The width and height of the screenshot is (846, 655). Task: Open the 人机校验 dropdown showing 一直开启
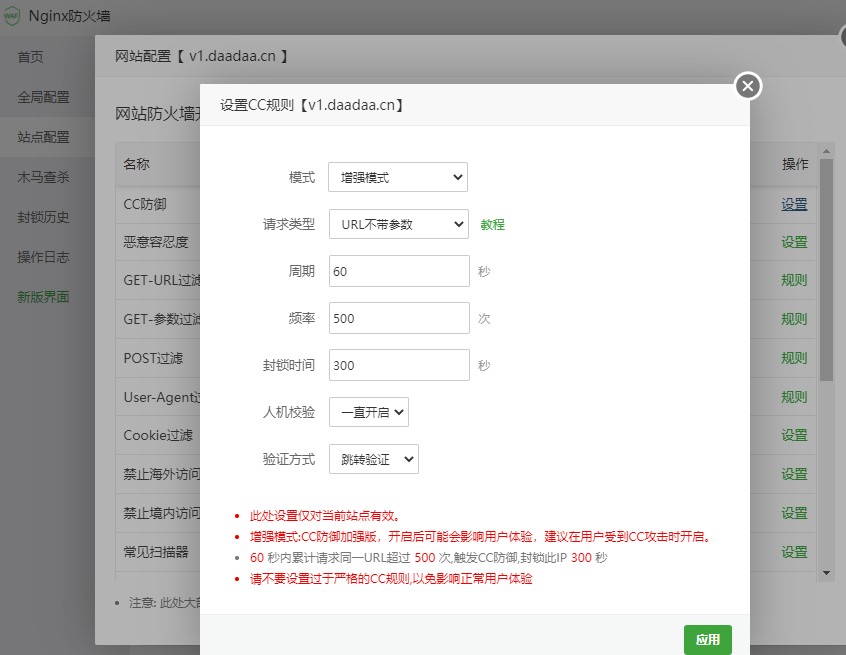click(369, 412)
